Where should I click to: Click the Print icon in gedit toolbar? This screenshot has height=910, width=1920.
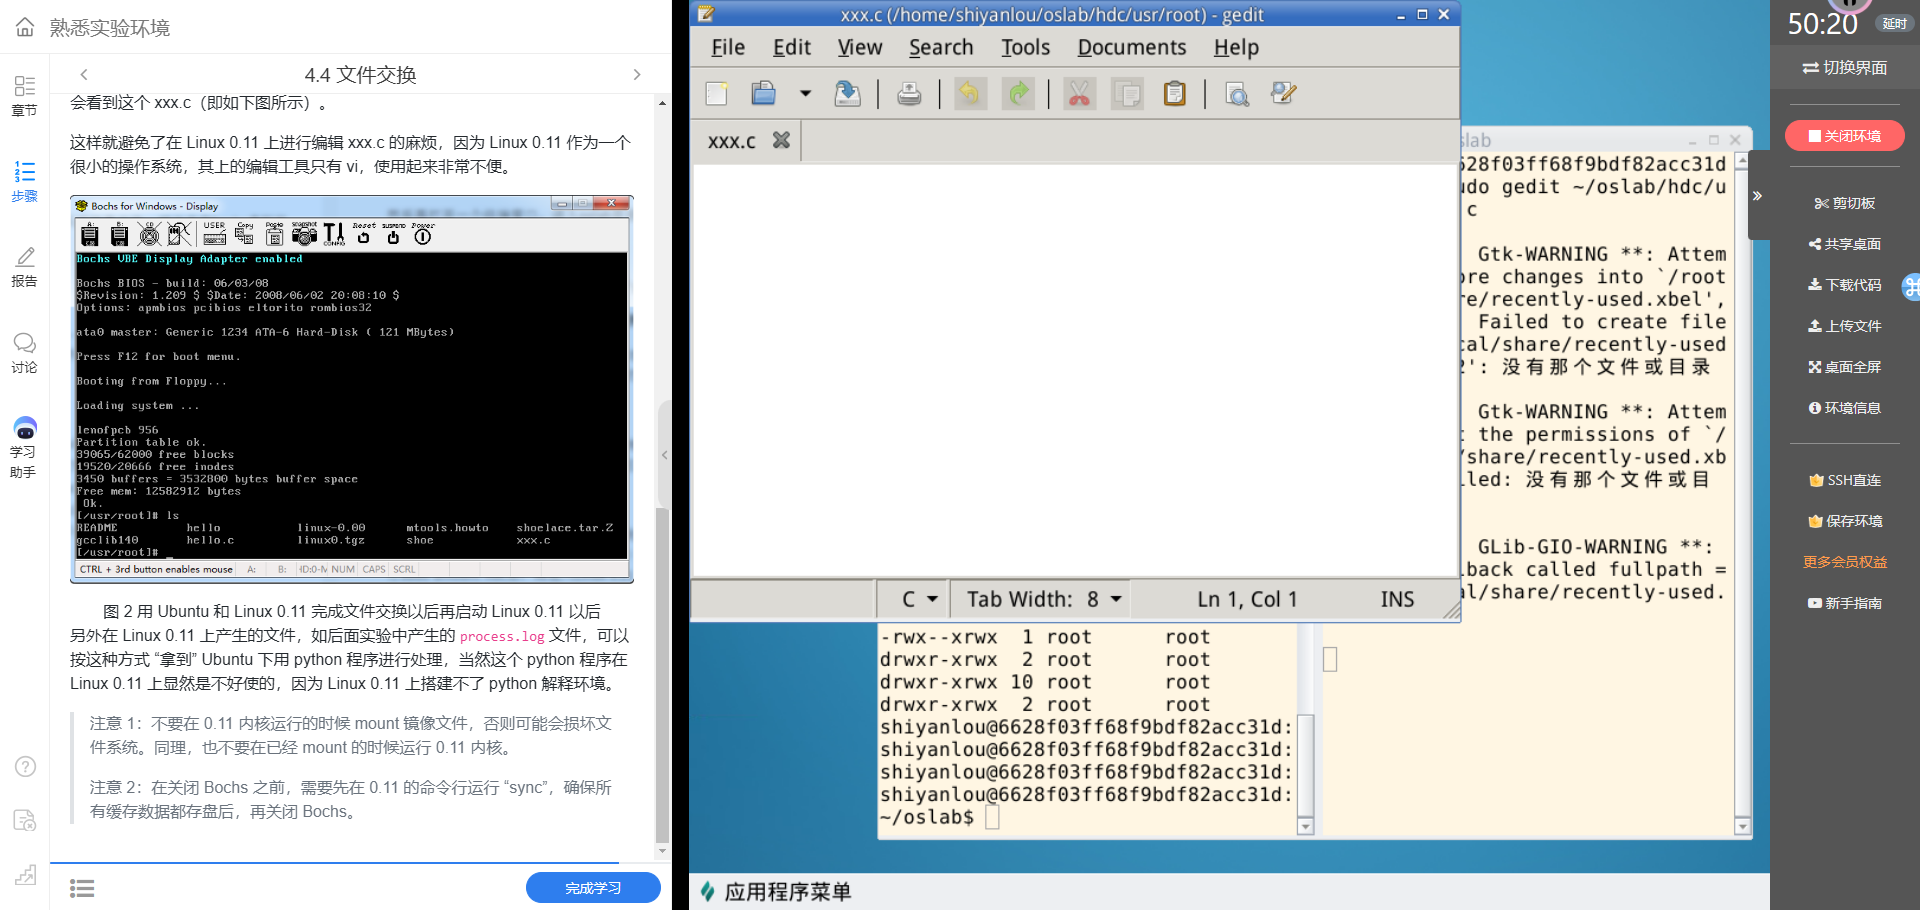(909, 94)
